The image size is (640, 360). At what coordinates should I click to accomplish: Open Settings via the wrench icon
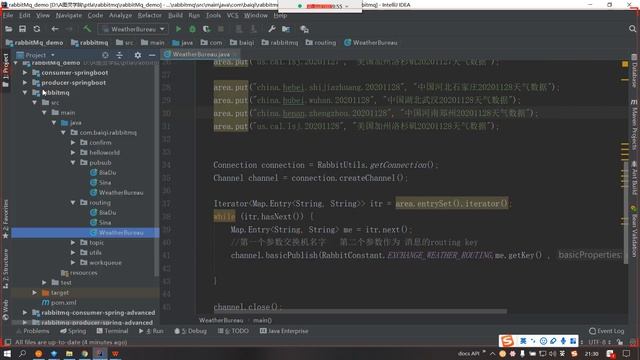point(272,29)
